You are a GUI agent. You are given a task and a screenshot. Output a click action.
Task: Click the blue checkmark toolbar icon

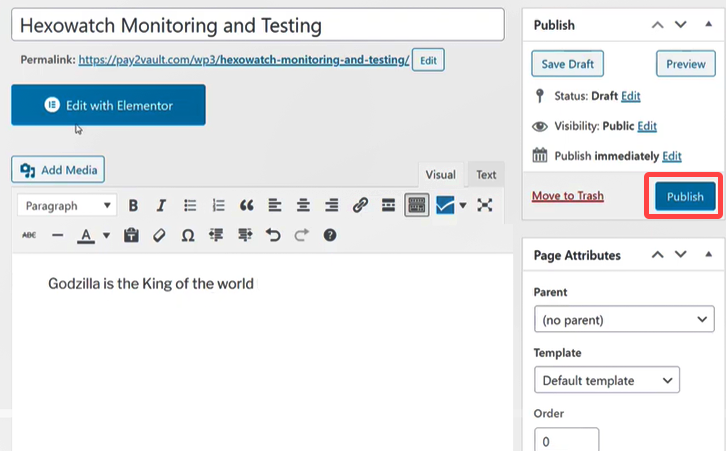point(445,205)
